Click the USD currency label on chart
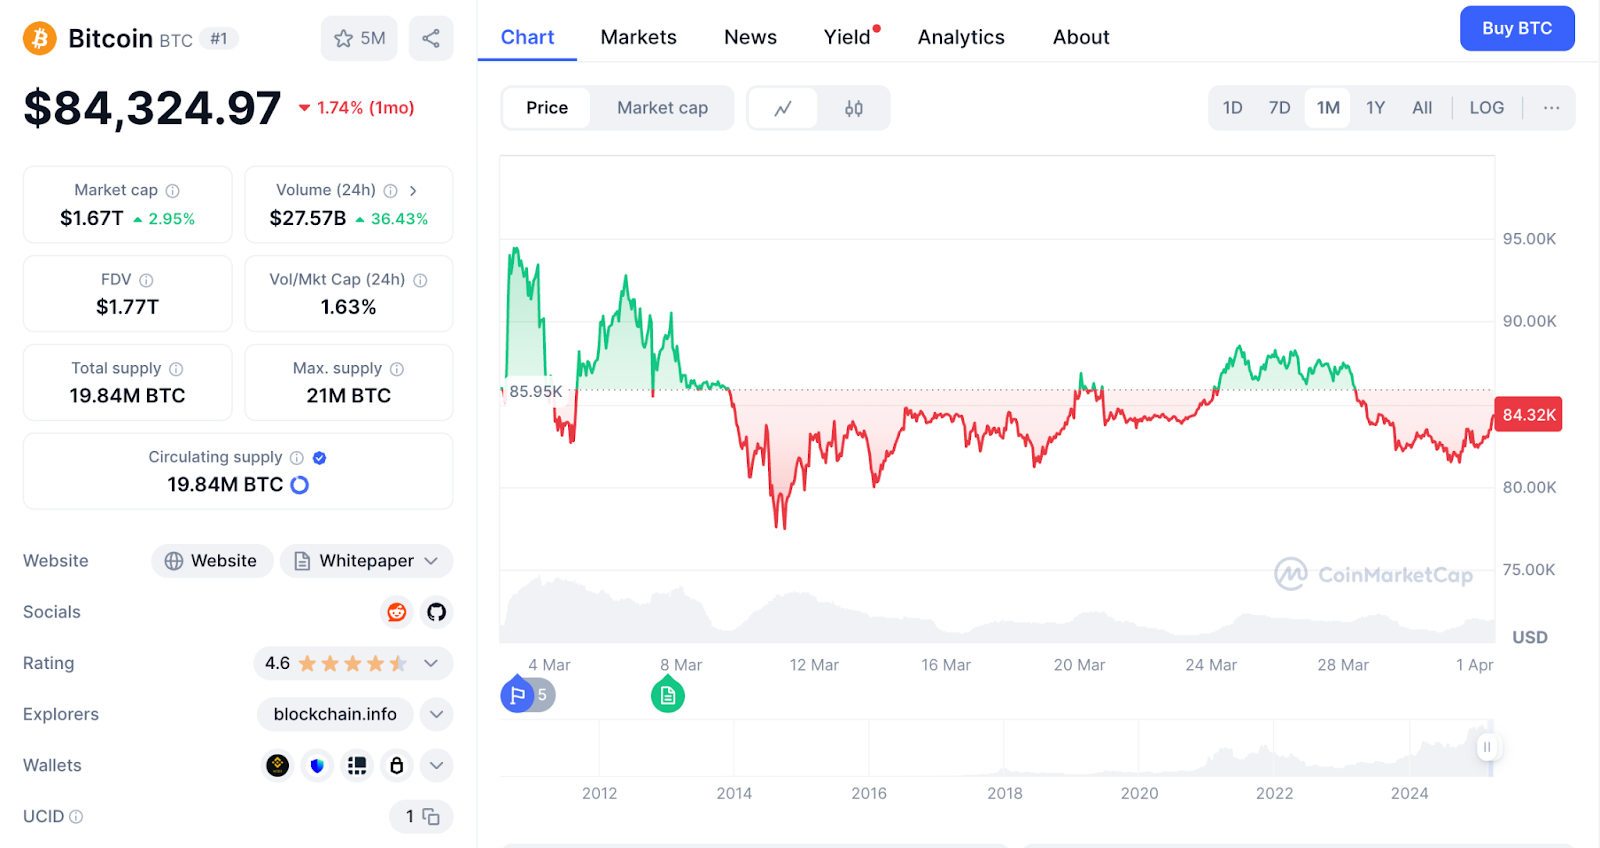 tap(1529, 637)
